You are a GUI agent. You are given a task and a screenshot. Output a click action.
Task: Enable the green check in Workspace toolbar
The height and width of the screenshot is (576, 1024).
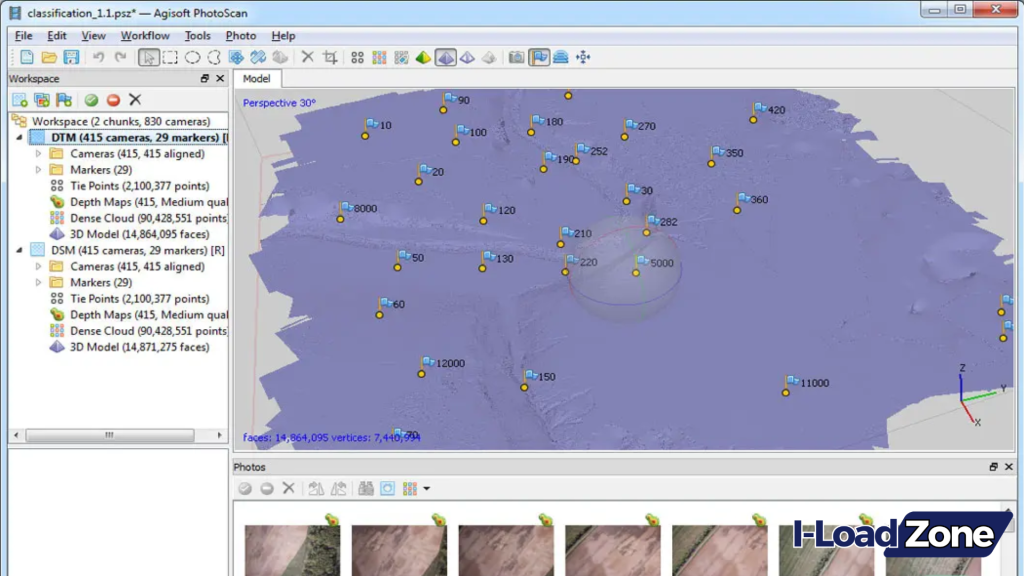pyautogui.click(x=91, y=100)
